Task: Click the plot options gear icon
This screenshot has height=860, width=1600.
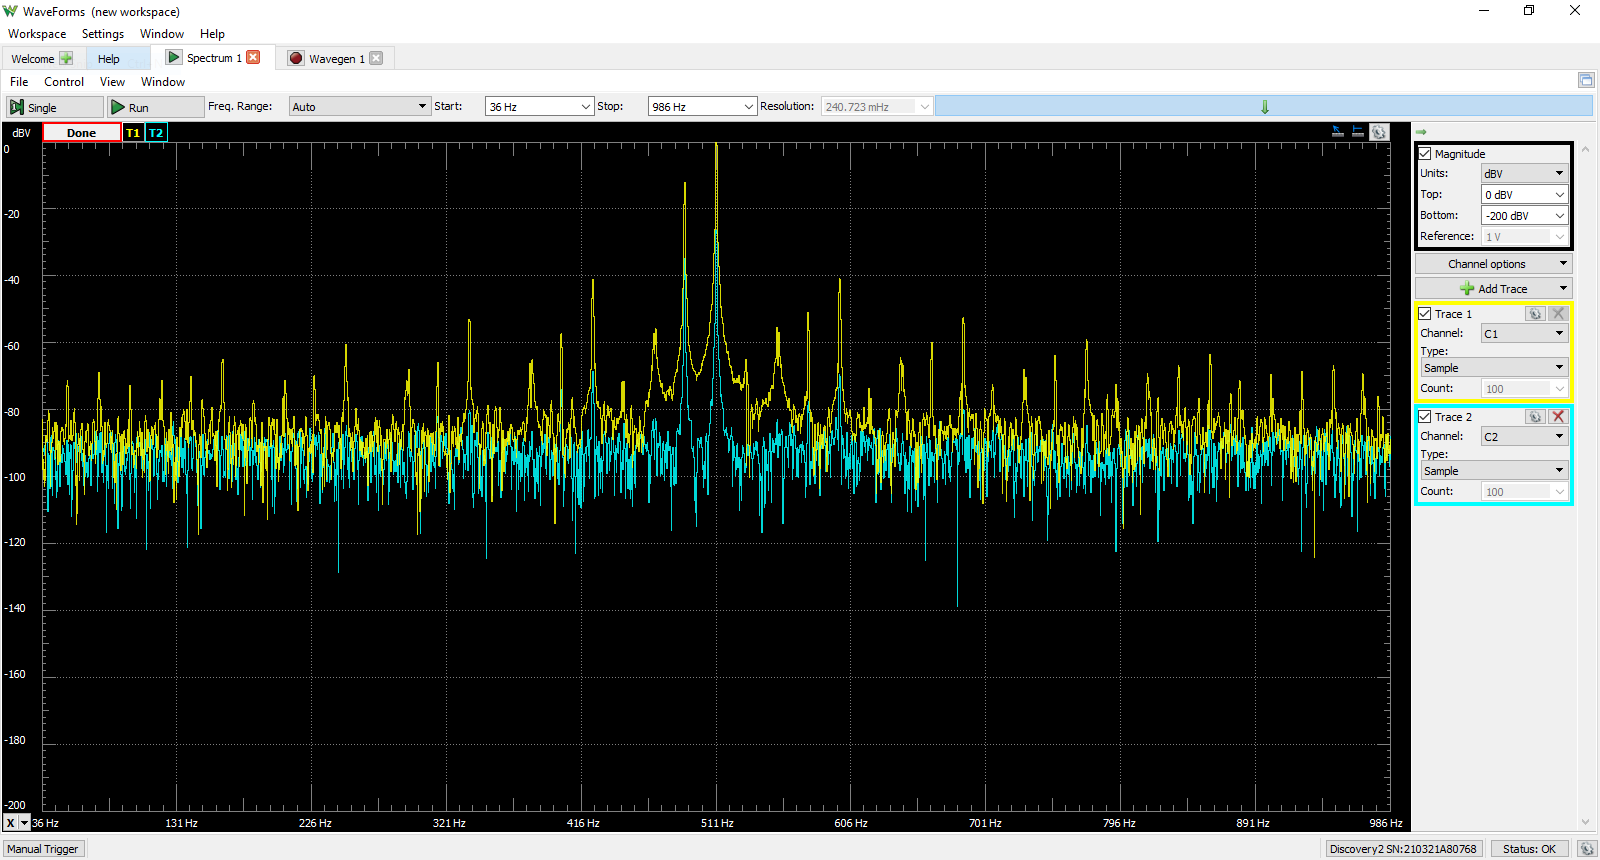Action: 1379,132
